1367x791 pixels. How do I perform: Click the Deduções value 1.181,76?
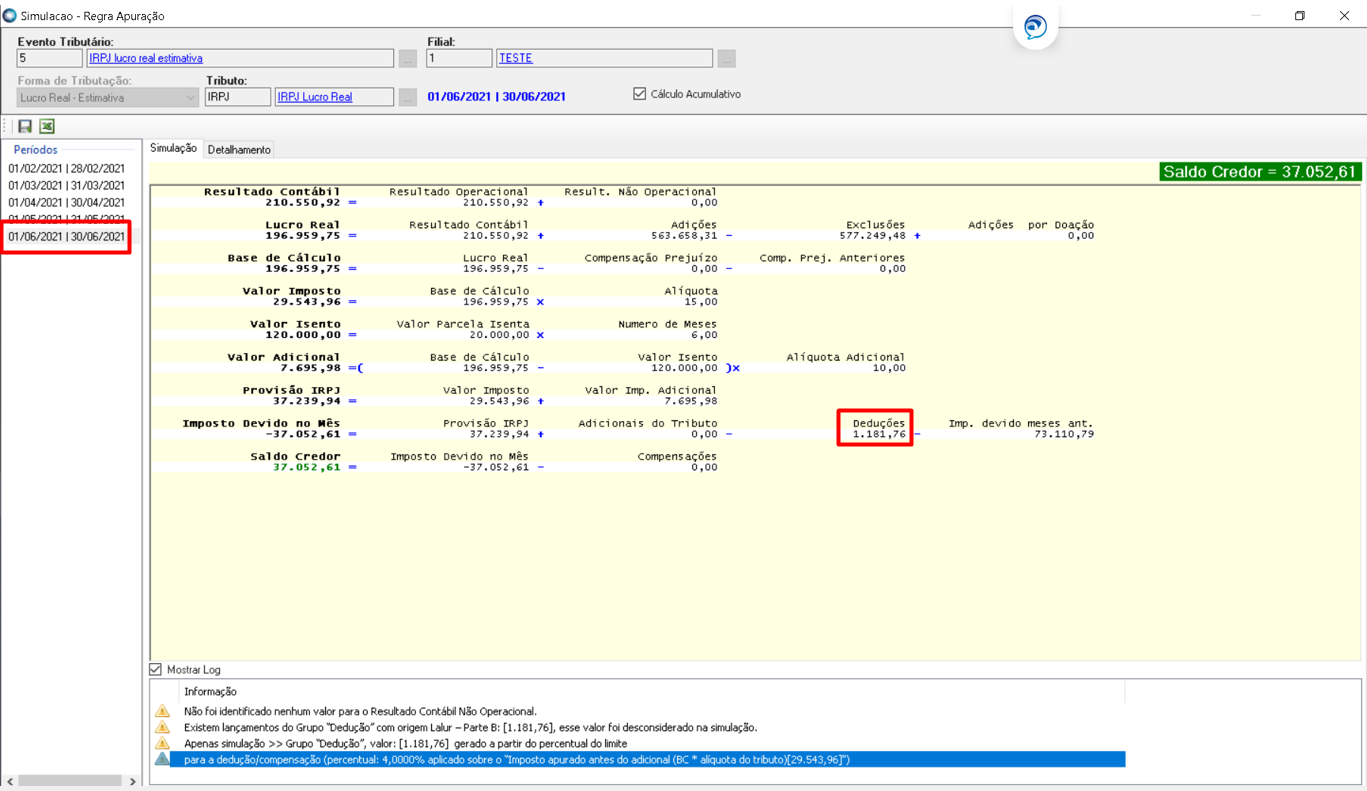tap(879, 434)
